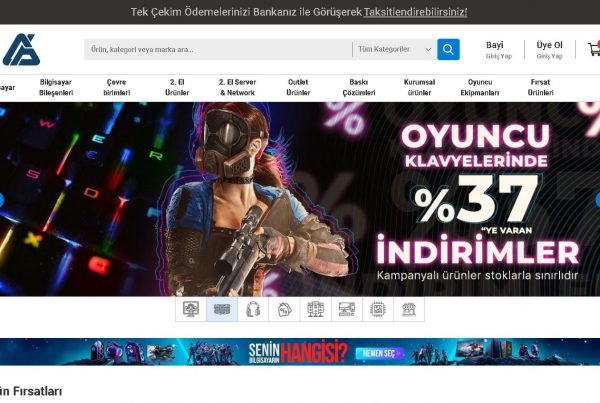The image size is (600, 403).
Task: Open Bilgisayar Bileşenleri menu
Action: (56, 86)
